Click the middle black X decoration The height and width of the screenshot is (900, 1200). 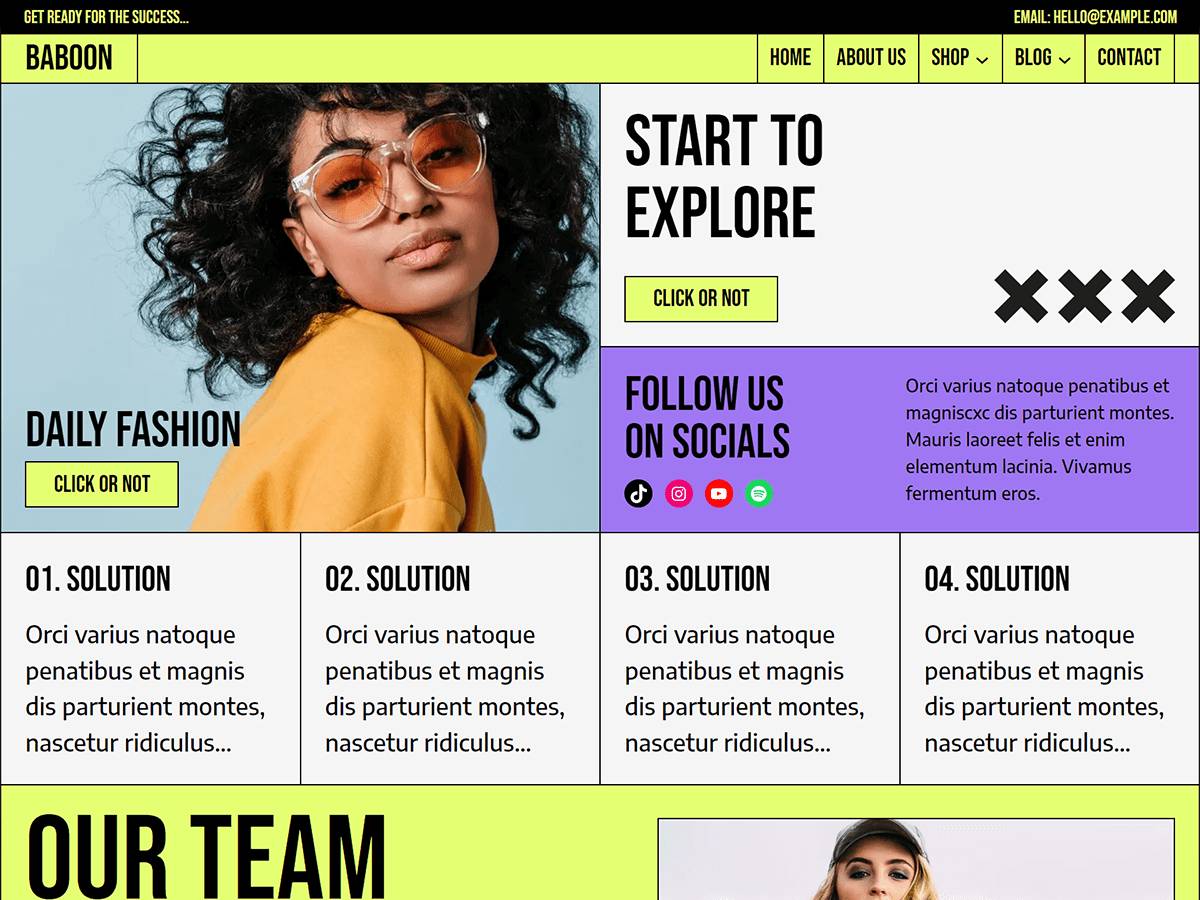click(1084, 296)
